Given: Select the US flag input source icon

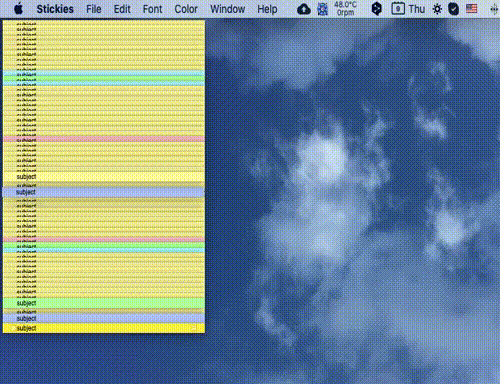Looking at the screenshot, I should [x=471, y=9].
